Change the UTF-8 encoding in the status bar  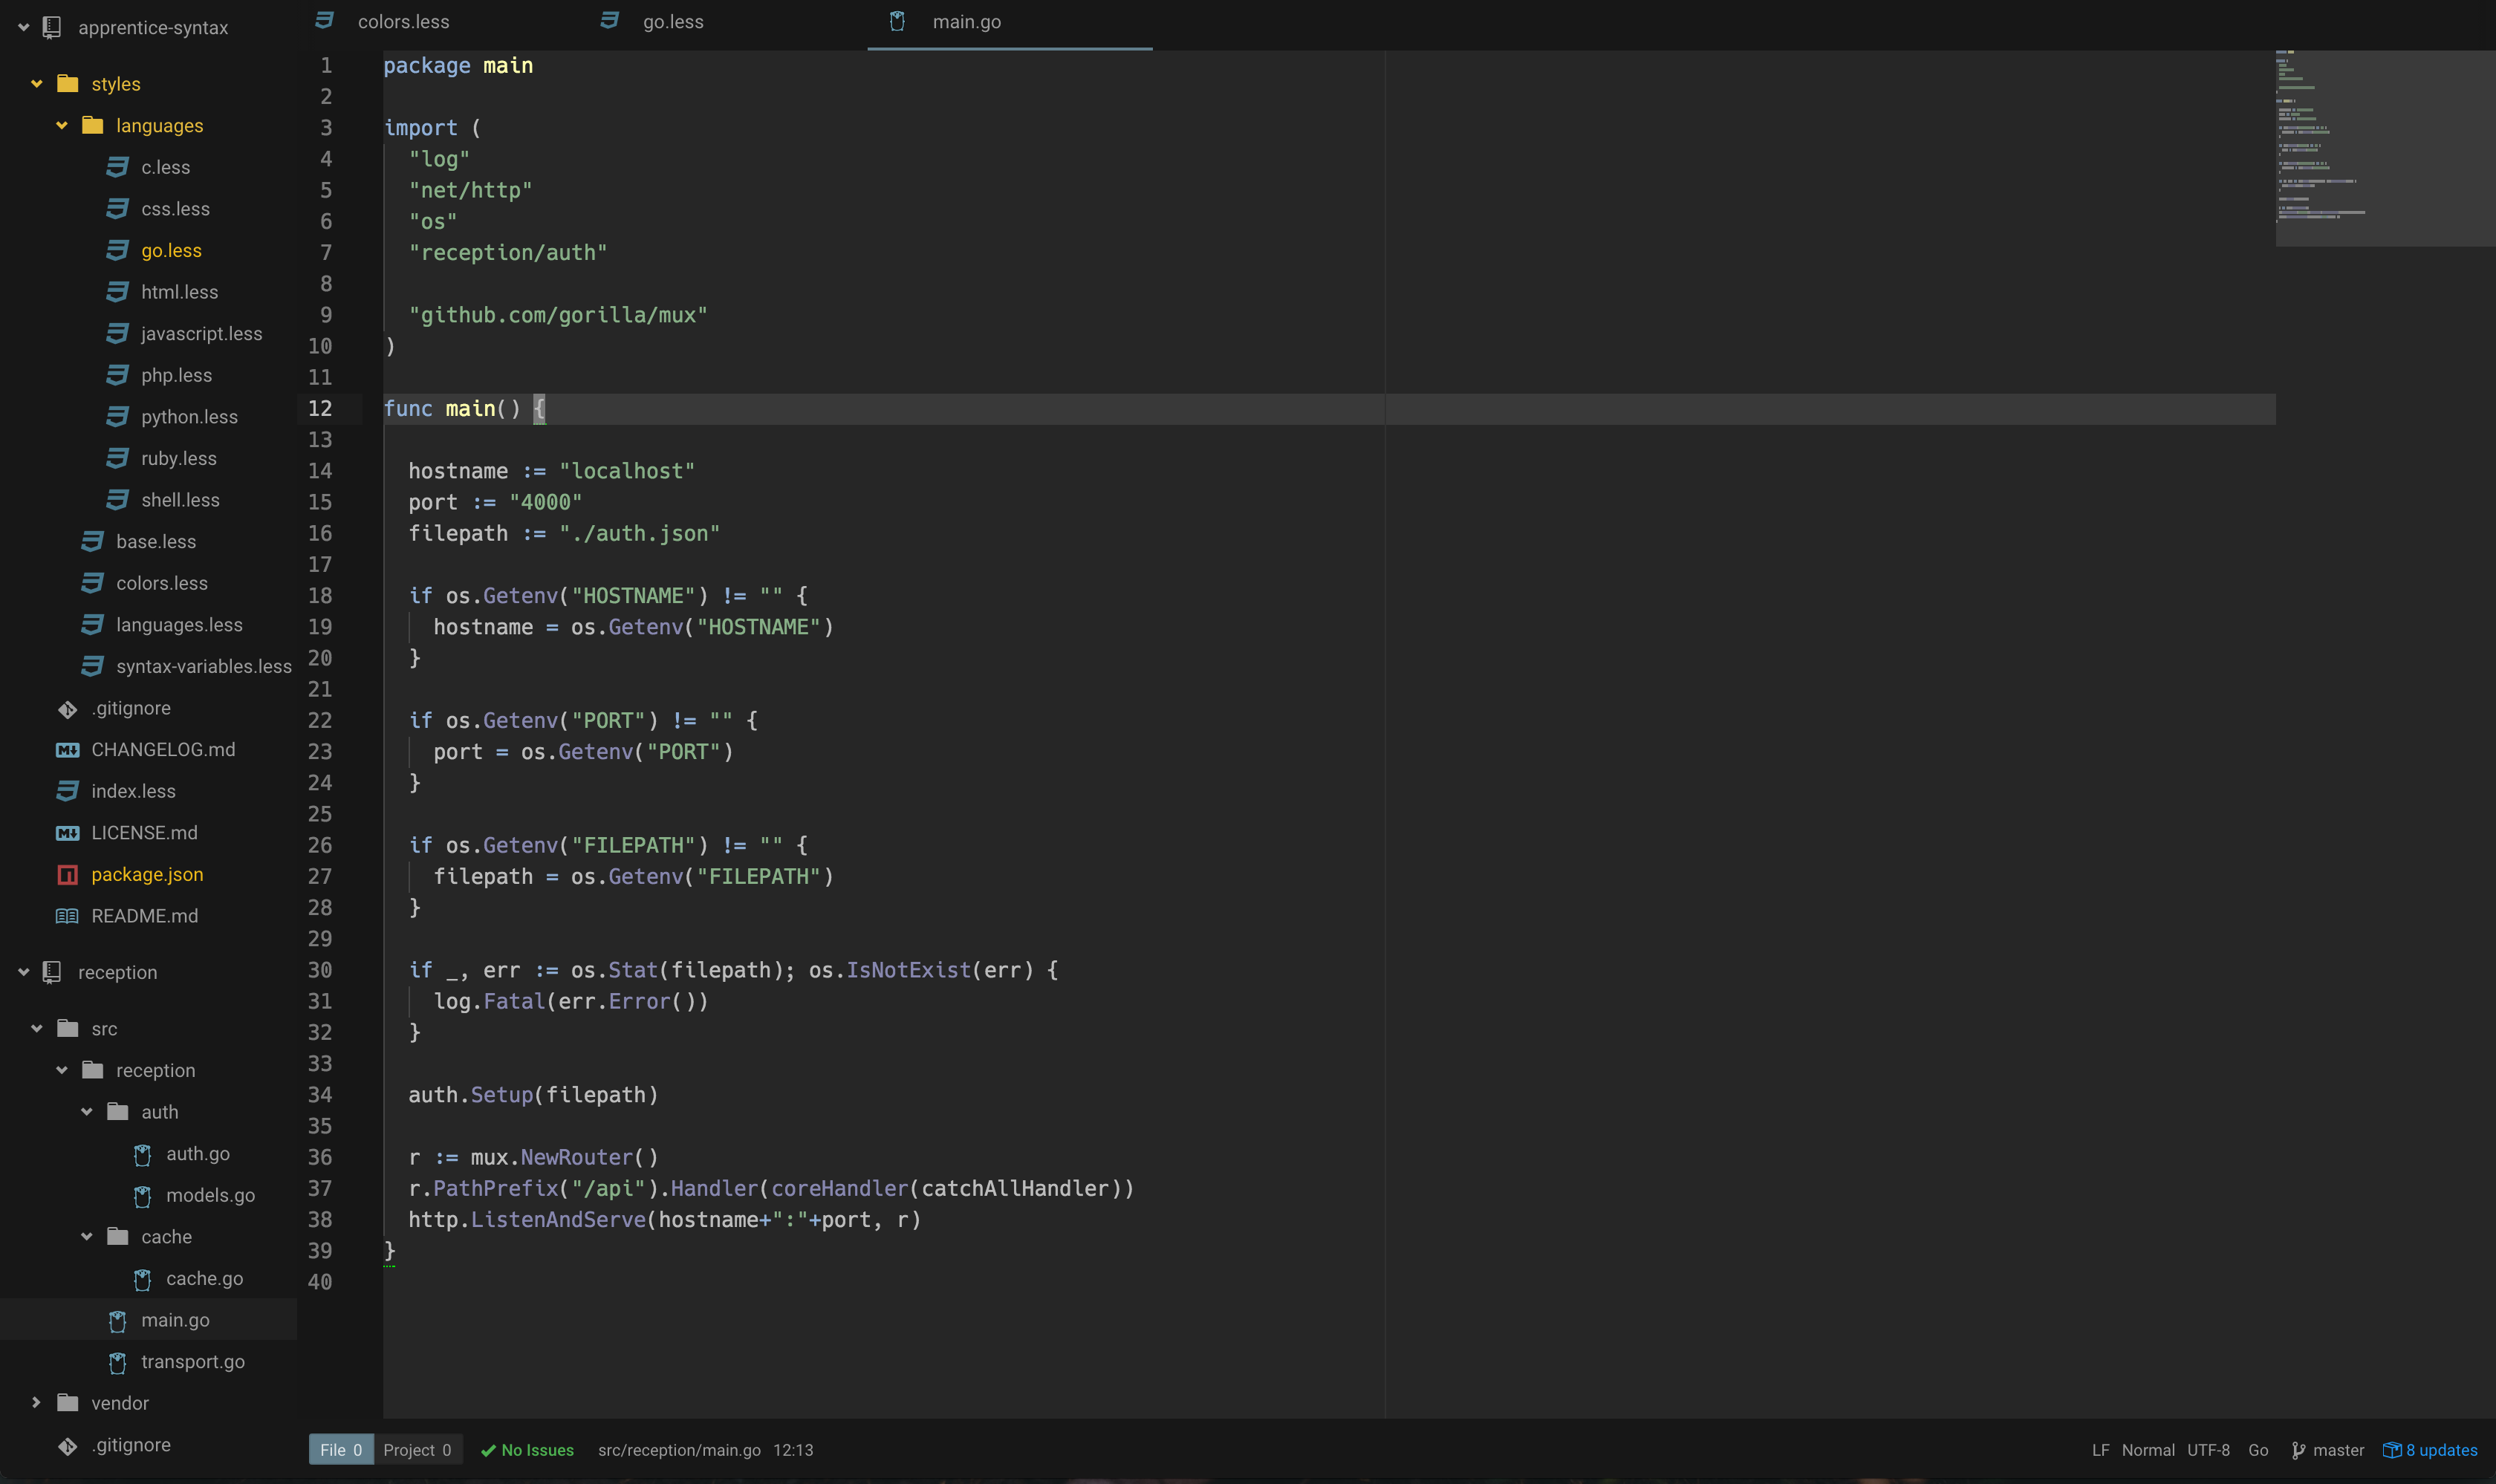pyautogui.click(x=2207, y=1450)
